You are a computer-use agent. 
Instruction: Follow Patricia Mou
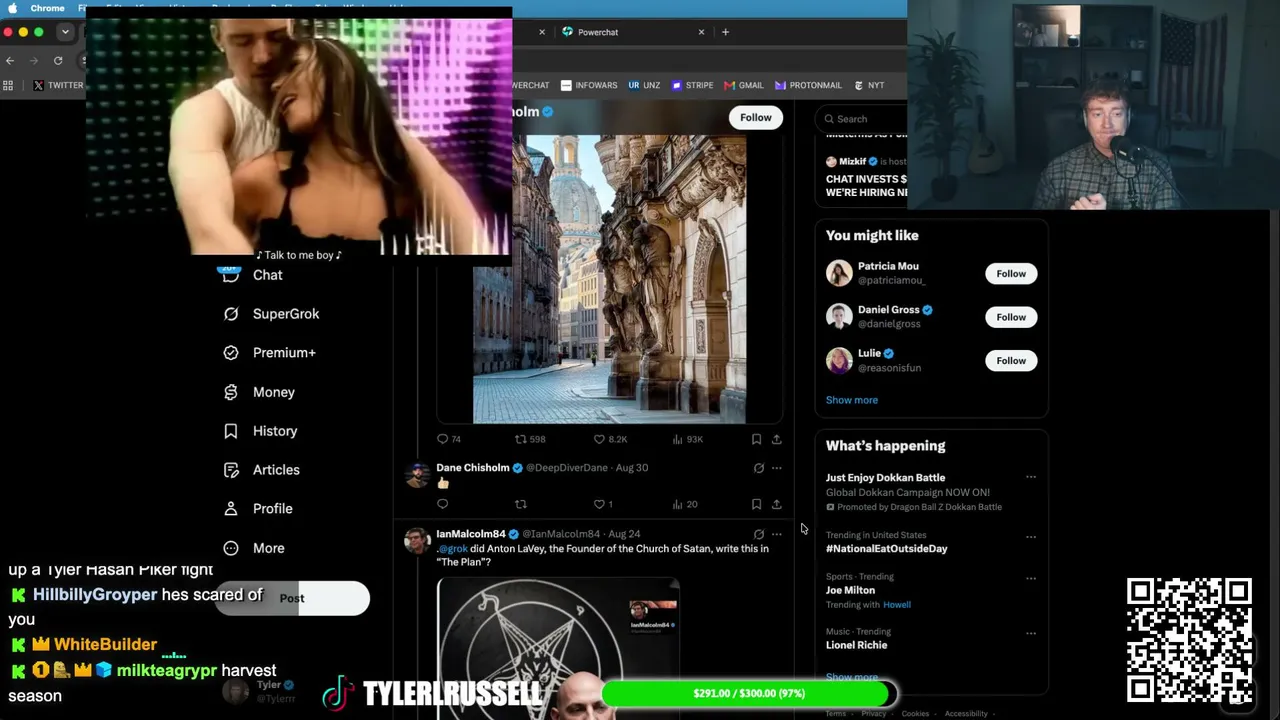point(1011,274)
